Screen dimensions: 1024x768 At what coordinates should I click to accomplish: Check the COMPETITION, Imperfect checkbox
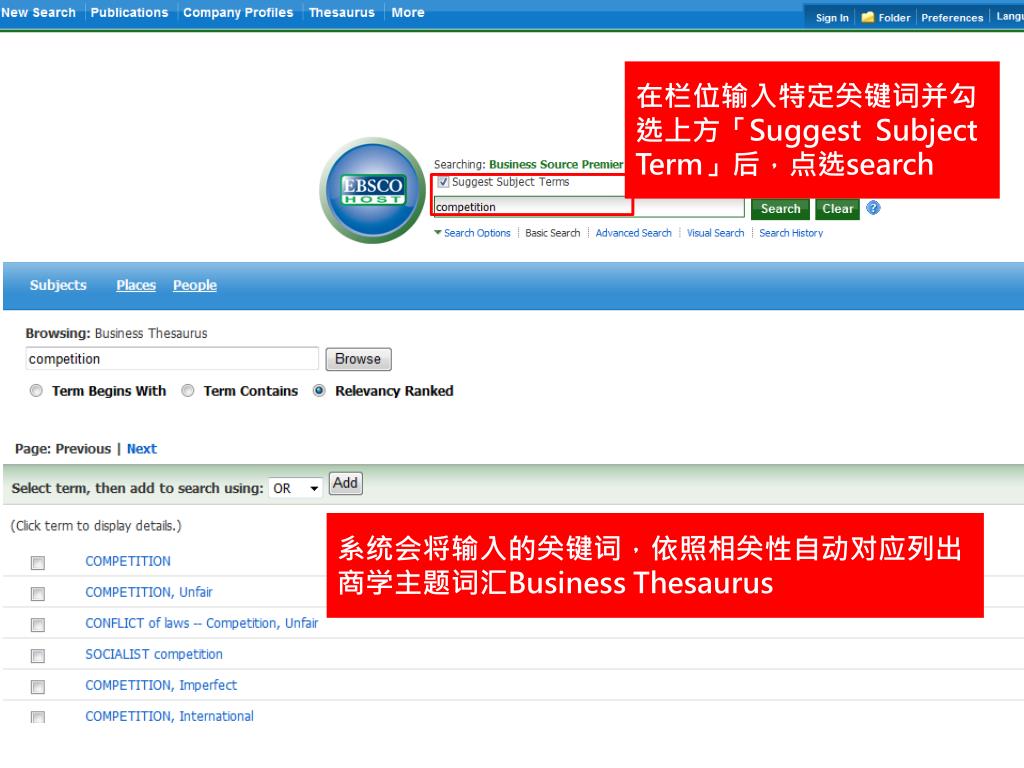(38, 686)
